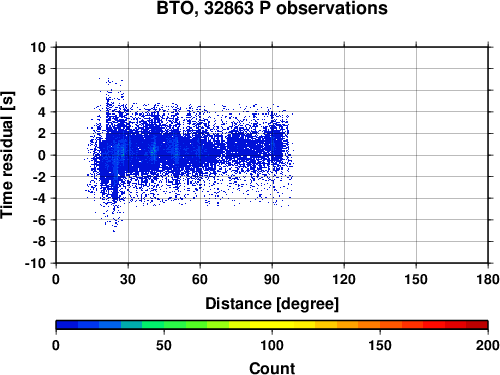Viewport: 500px width, 375px height.
Task: Click y-axis tick label '-6'
Action: click(40, 220)
